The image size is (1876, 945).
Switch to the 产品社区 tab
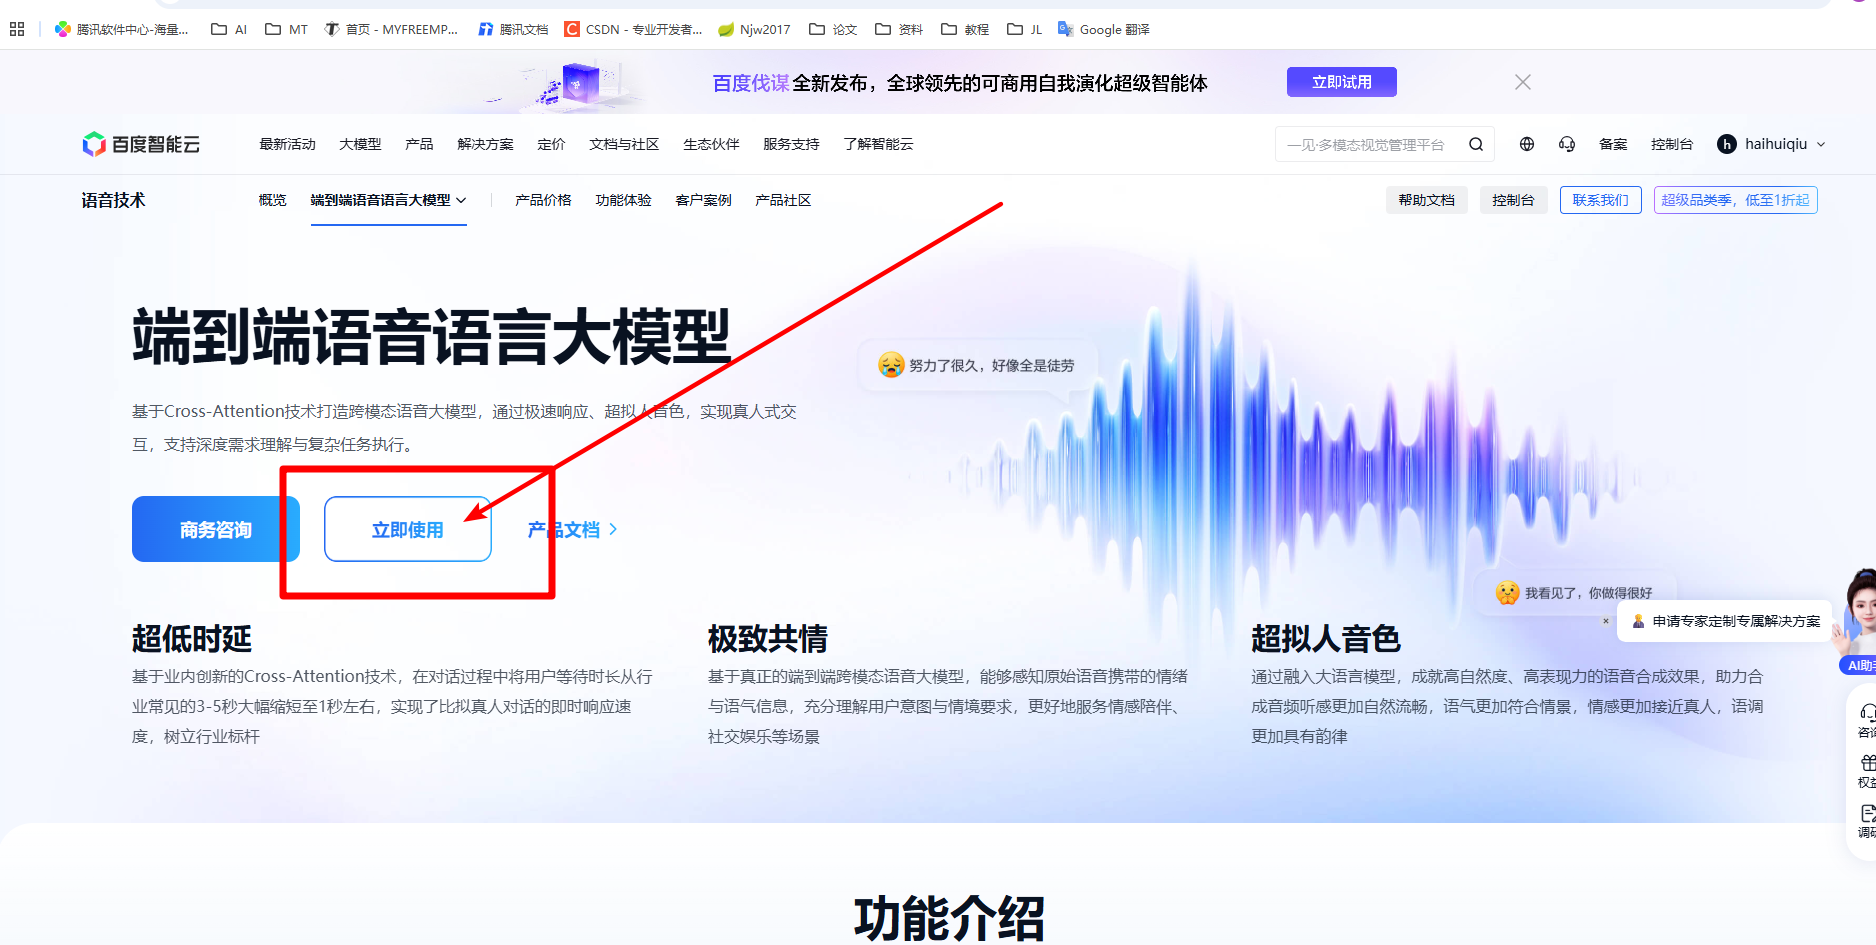pos(783,200)
